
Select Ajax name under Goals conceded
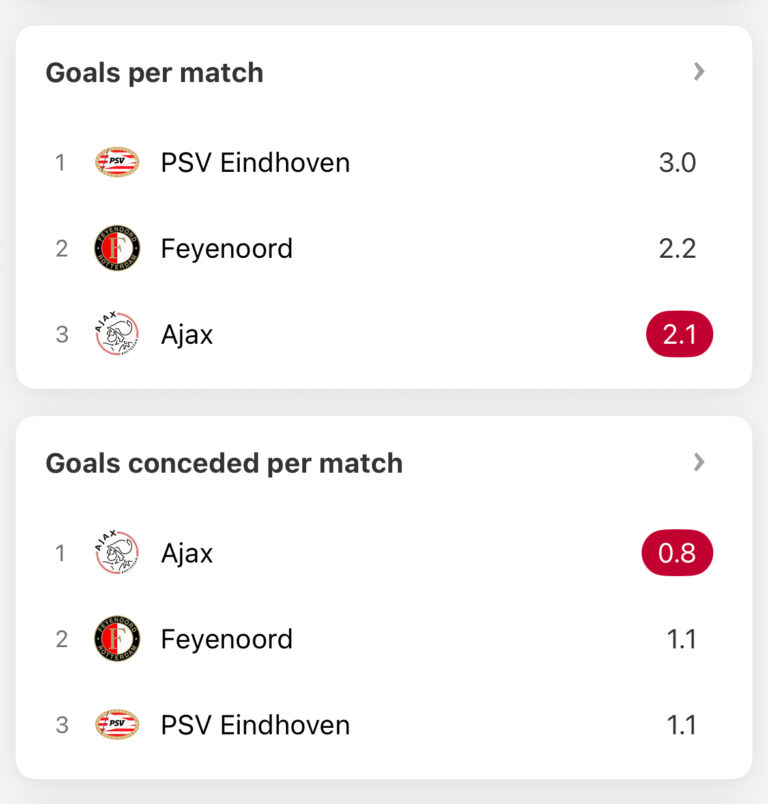tap(187, 553)
